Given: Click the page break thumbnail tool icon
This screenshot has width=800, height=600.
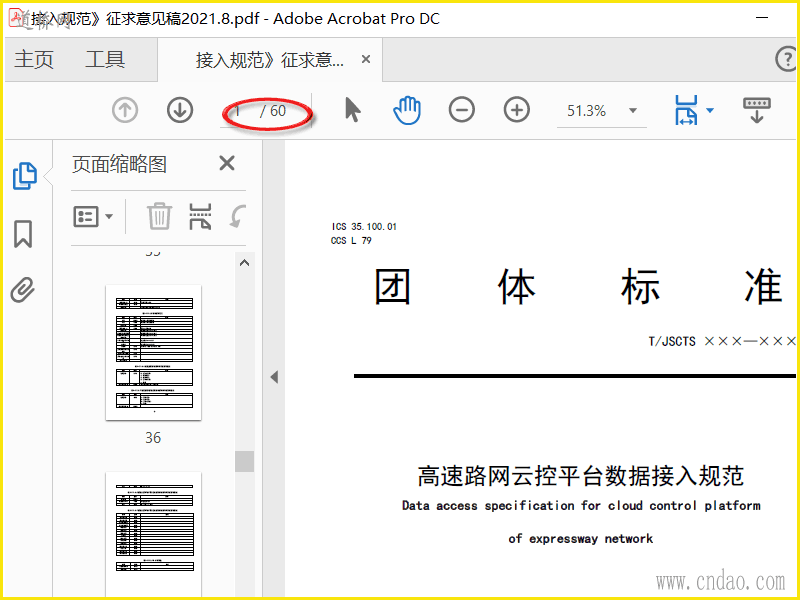Looking at the screenshot, I should [x=200, y=216].
